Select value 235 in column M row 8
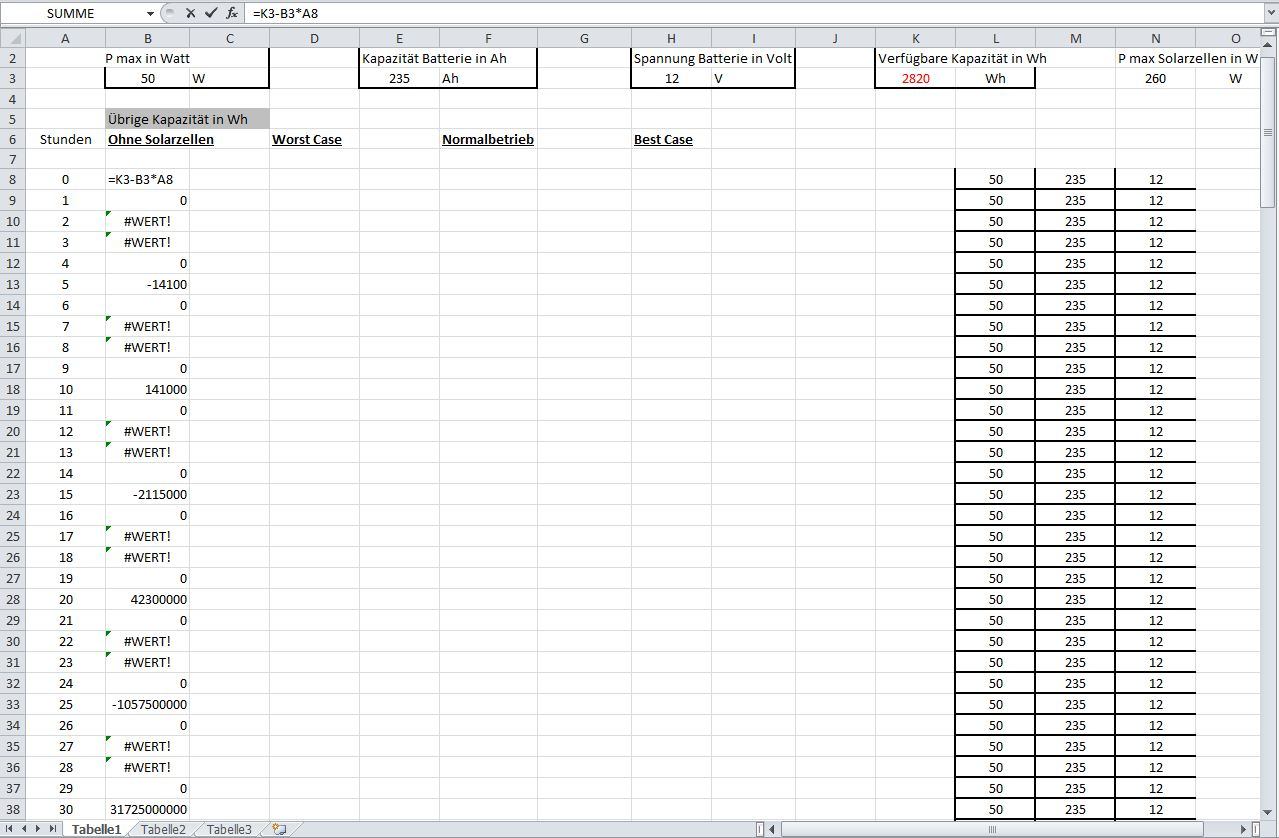The width and height of the screenshot is (1279, 838). click(1075, 179)
